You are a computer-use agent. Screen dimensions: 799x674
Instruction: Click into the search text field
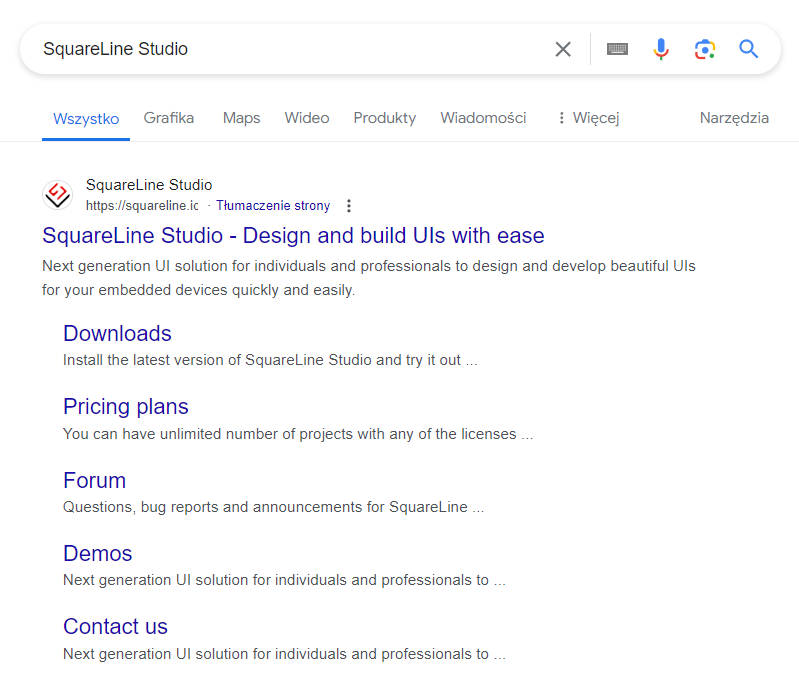[x=290, y=49]
